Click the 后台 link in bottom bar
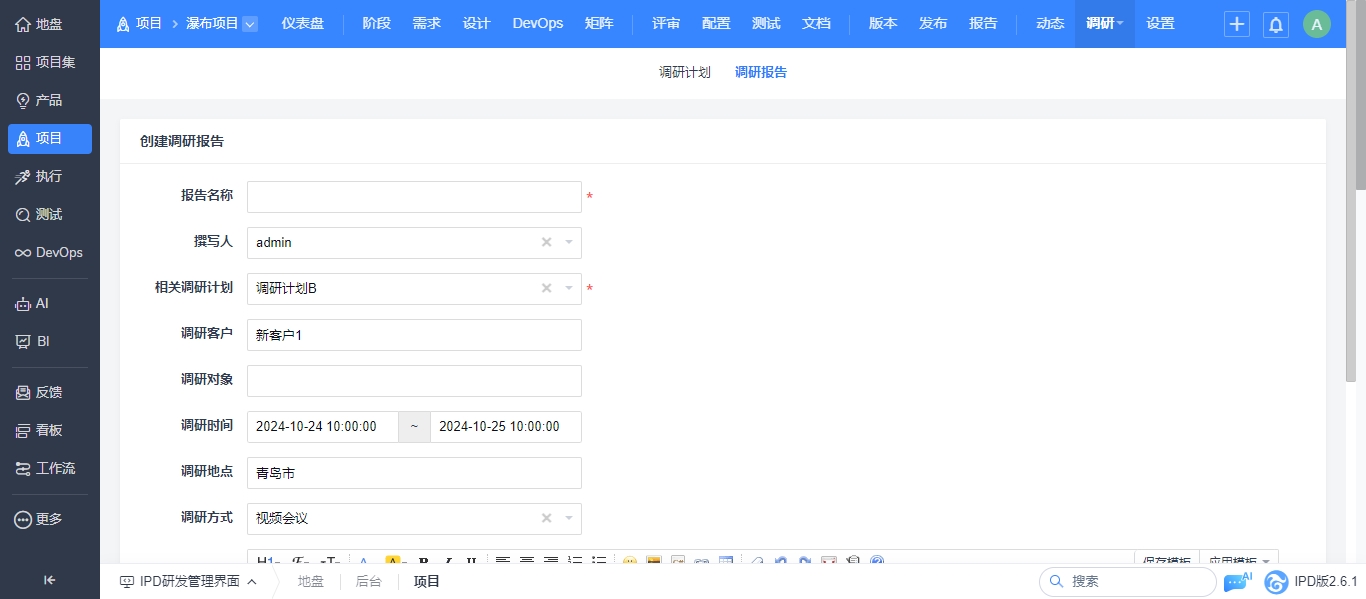The width and height of the screenshot is (1366, 599). [368, 581]
